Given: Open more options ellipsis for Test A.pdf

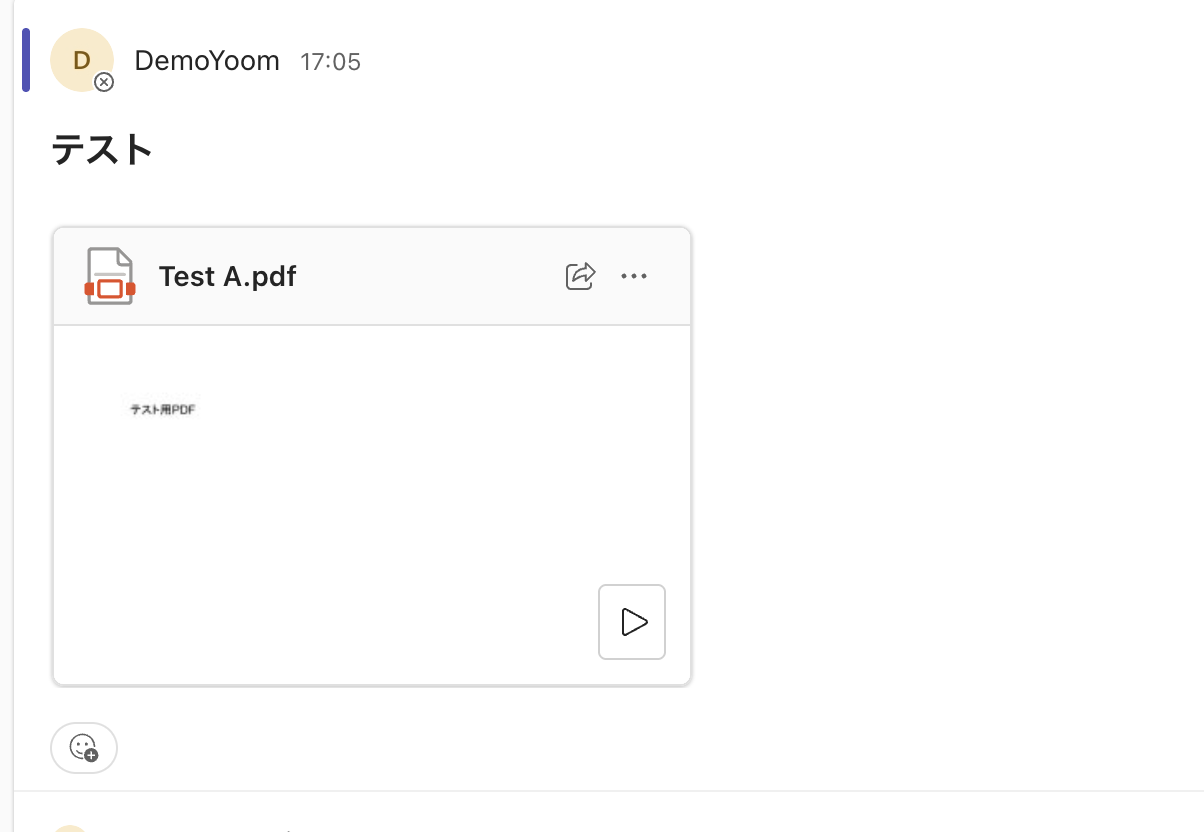Looking at the screenshot, I should [x=634, y=276].
